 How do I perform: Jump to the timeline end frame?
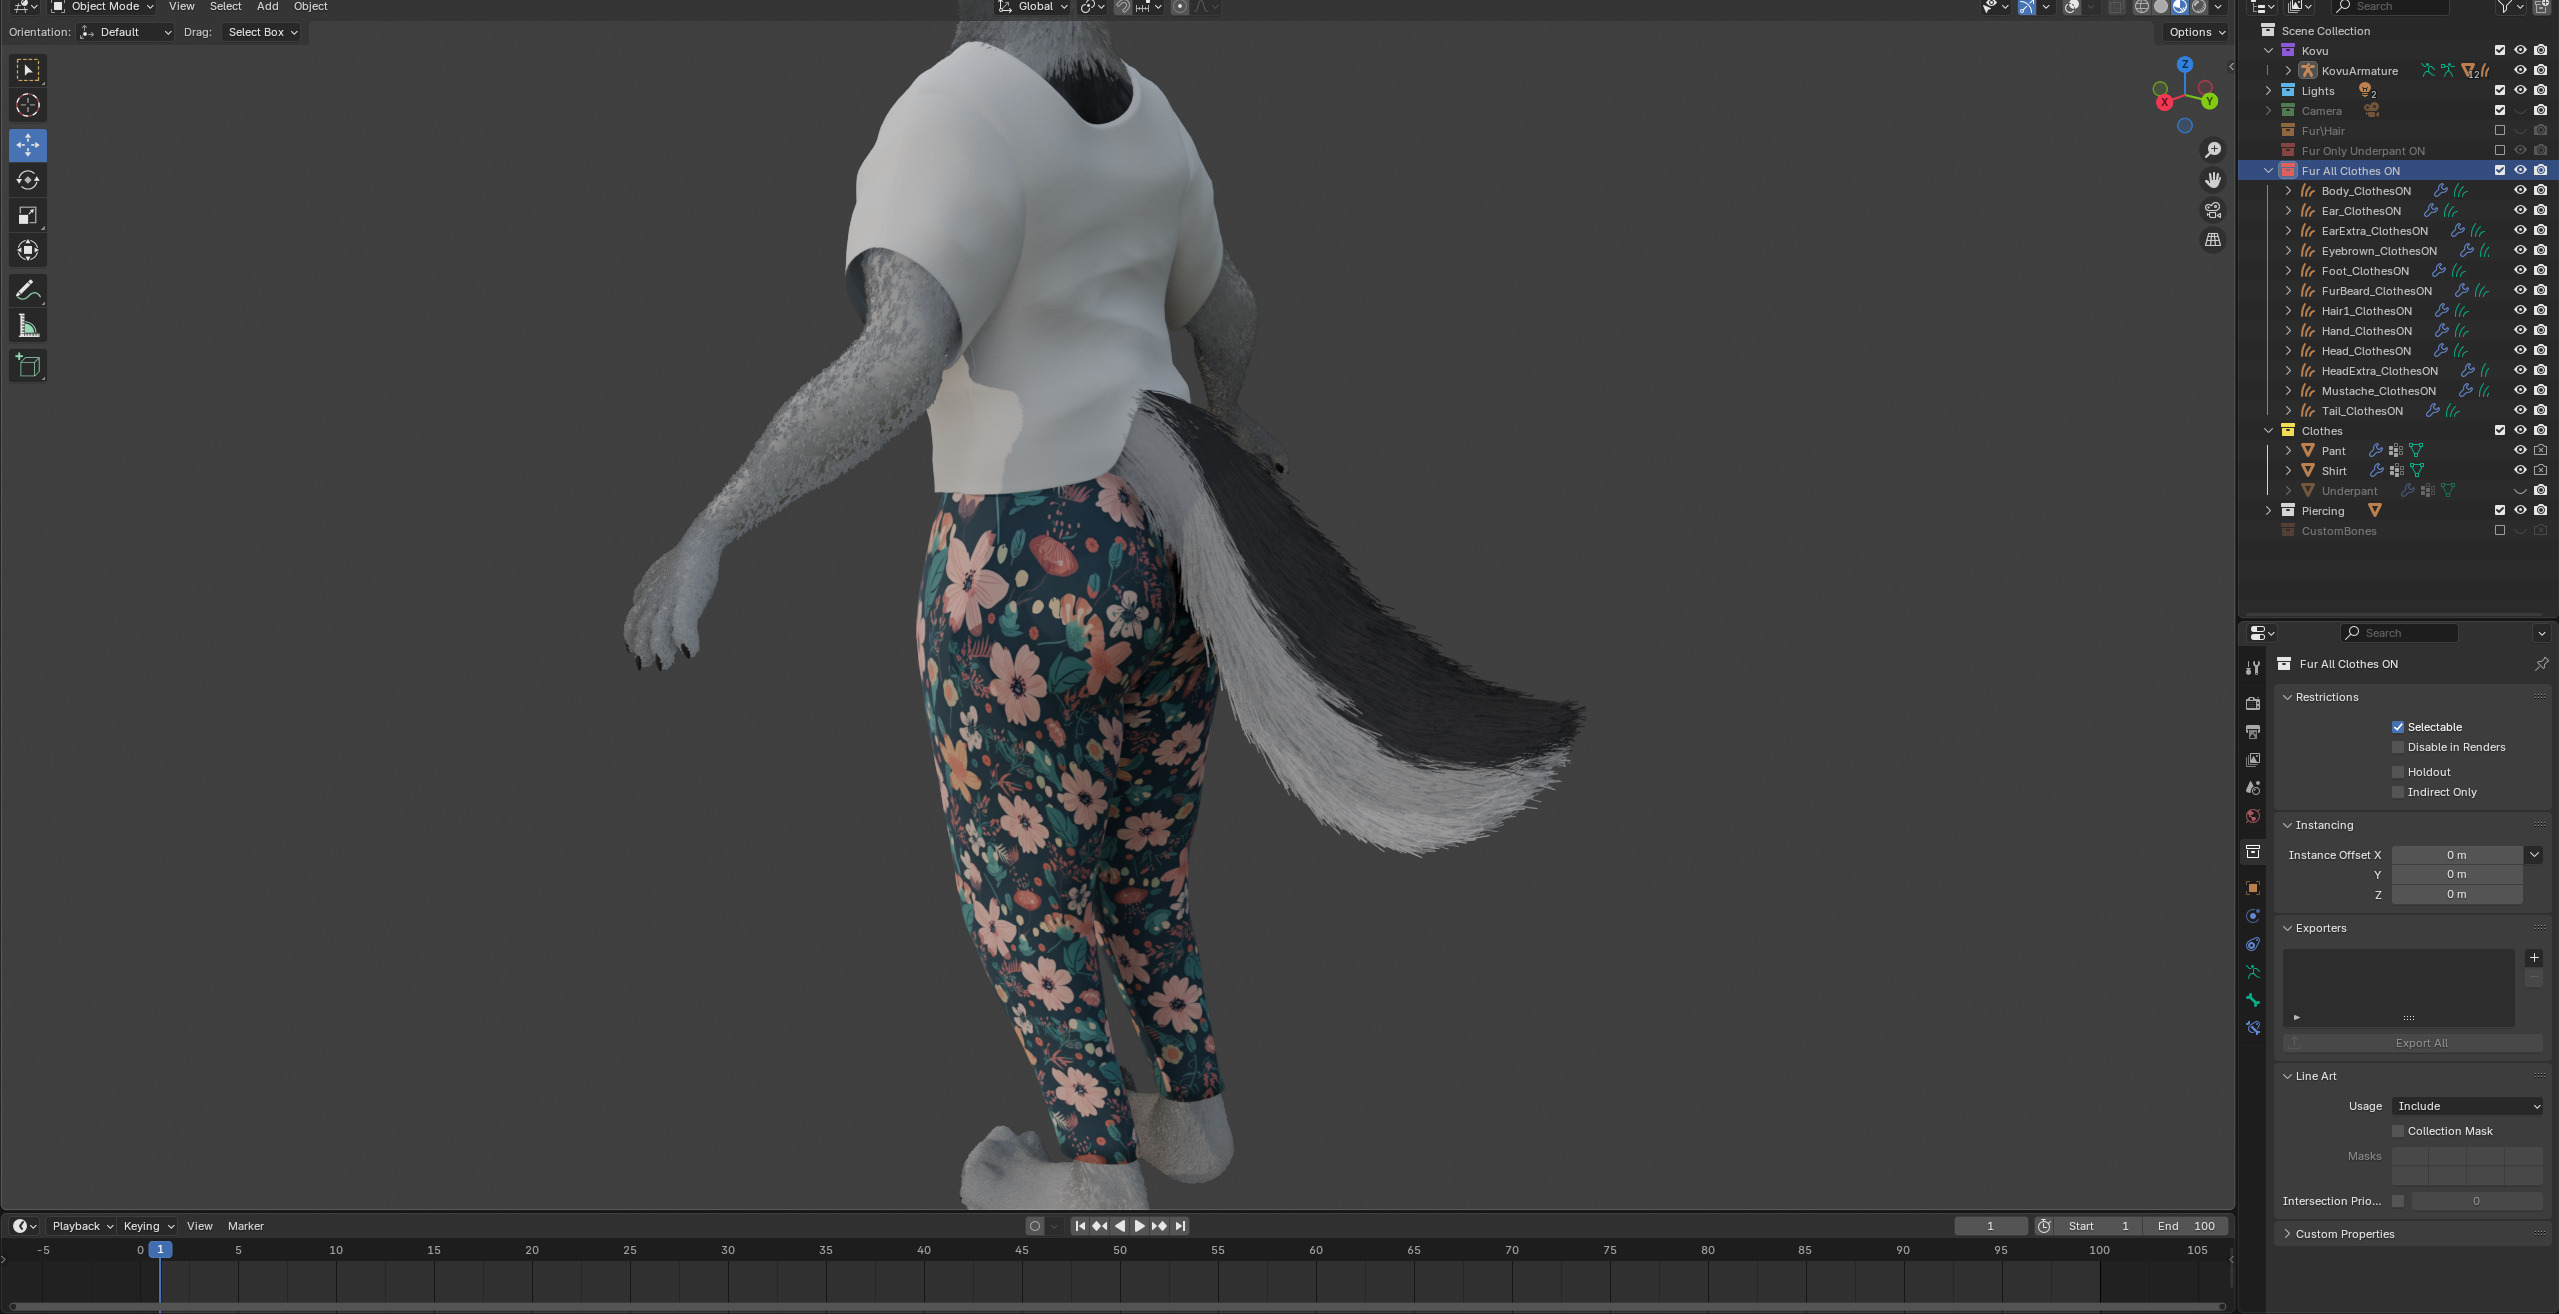pyautogui.click(x=1180, y=1226)
